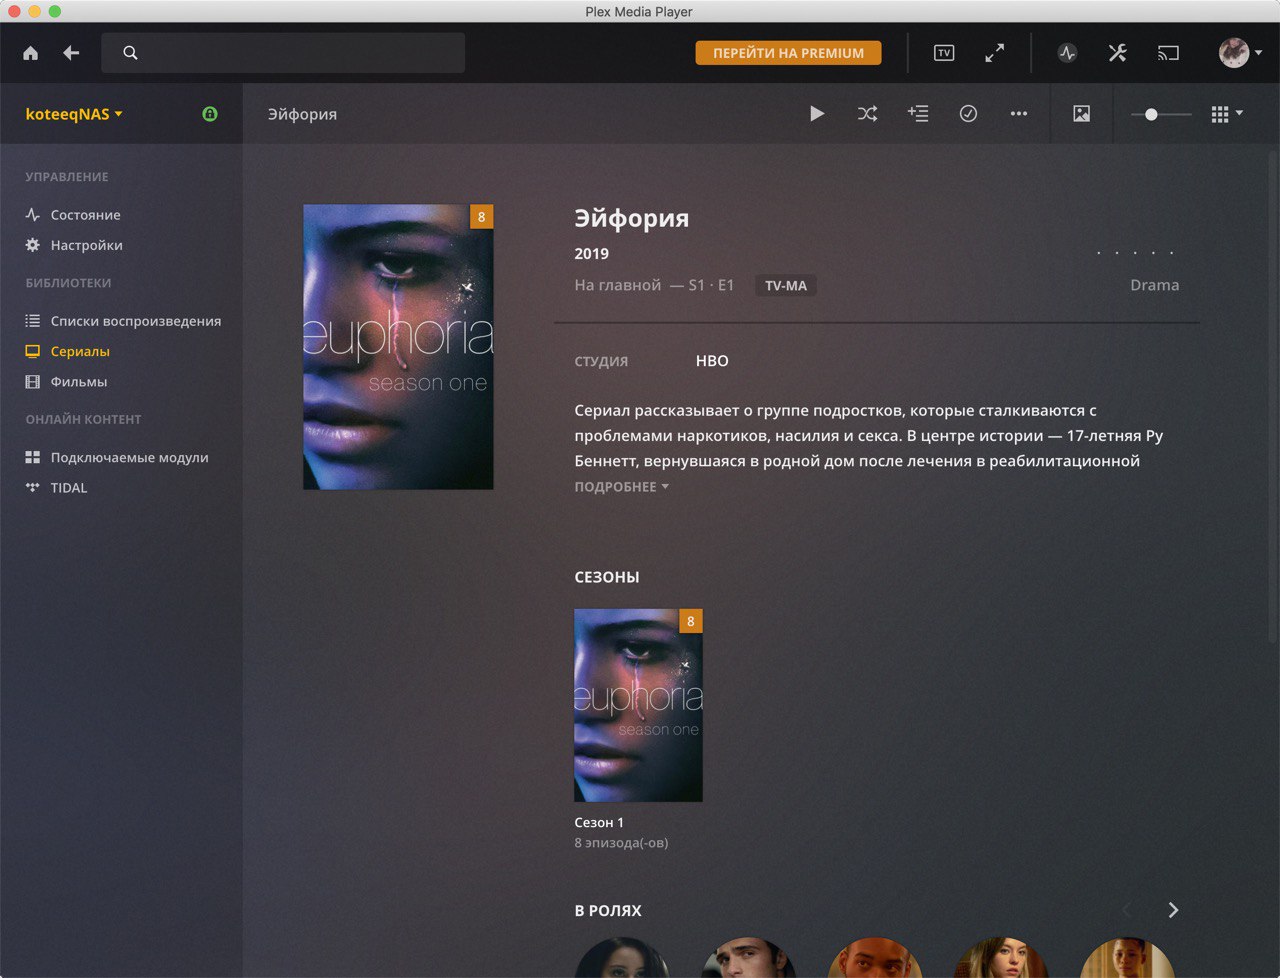Click the Состояние pulse icon

click(33, 215)
